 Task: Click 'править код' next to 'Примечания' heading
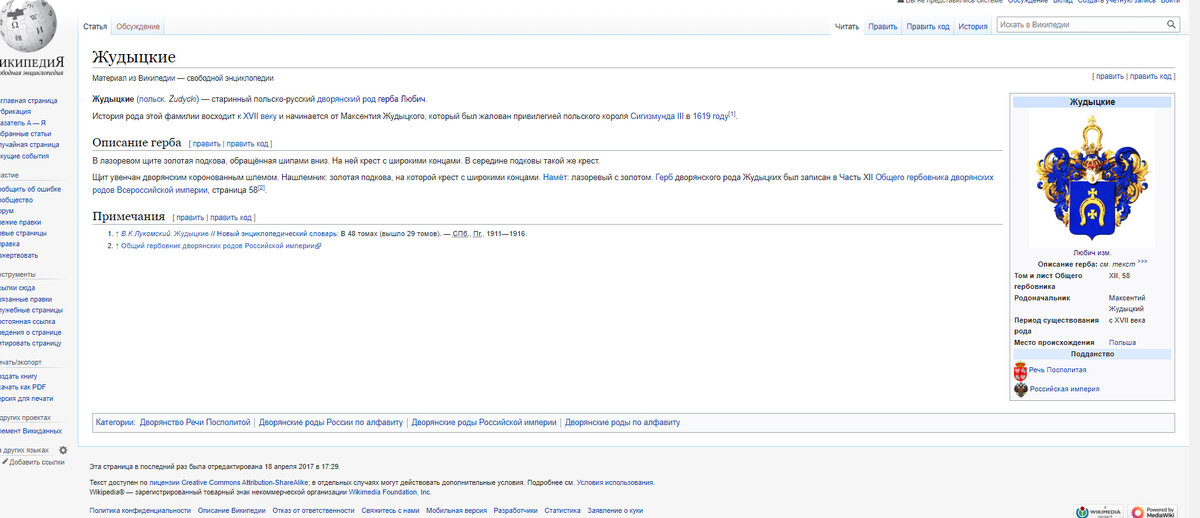coord(231,217)
